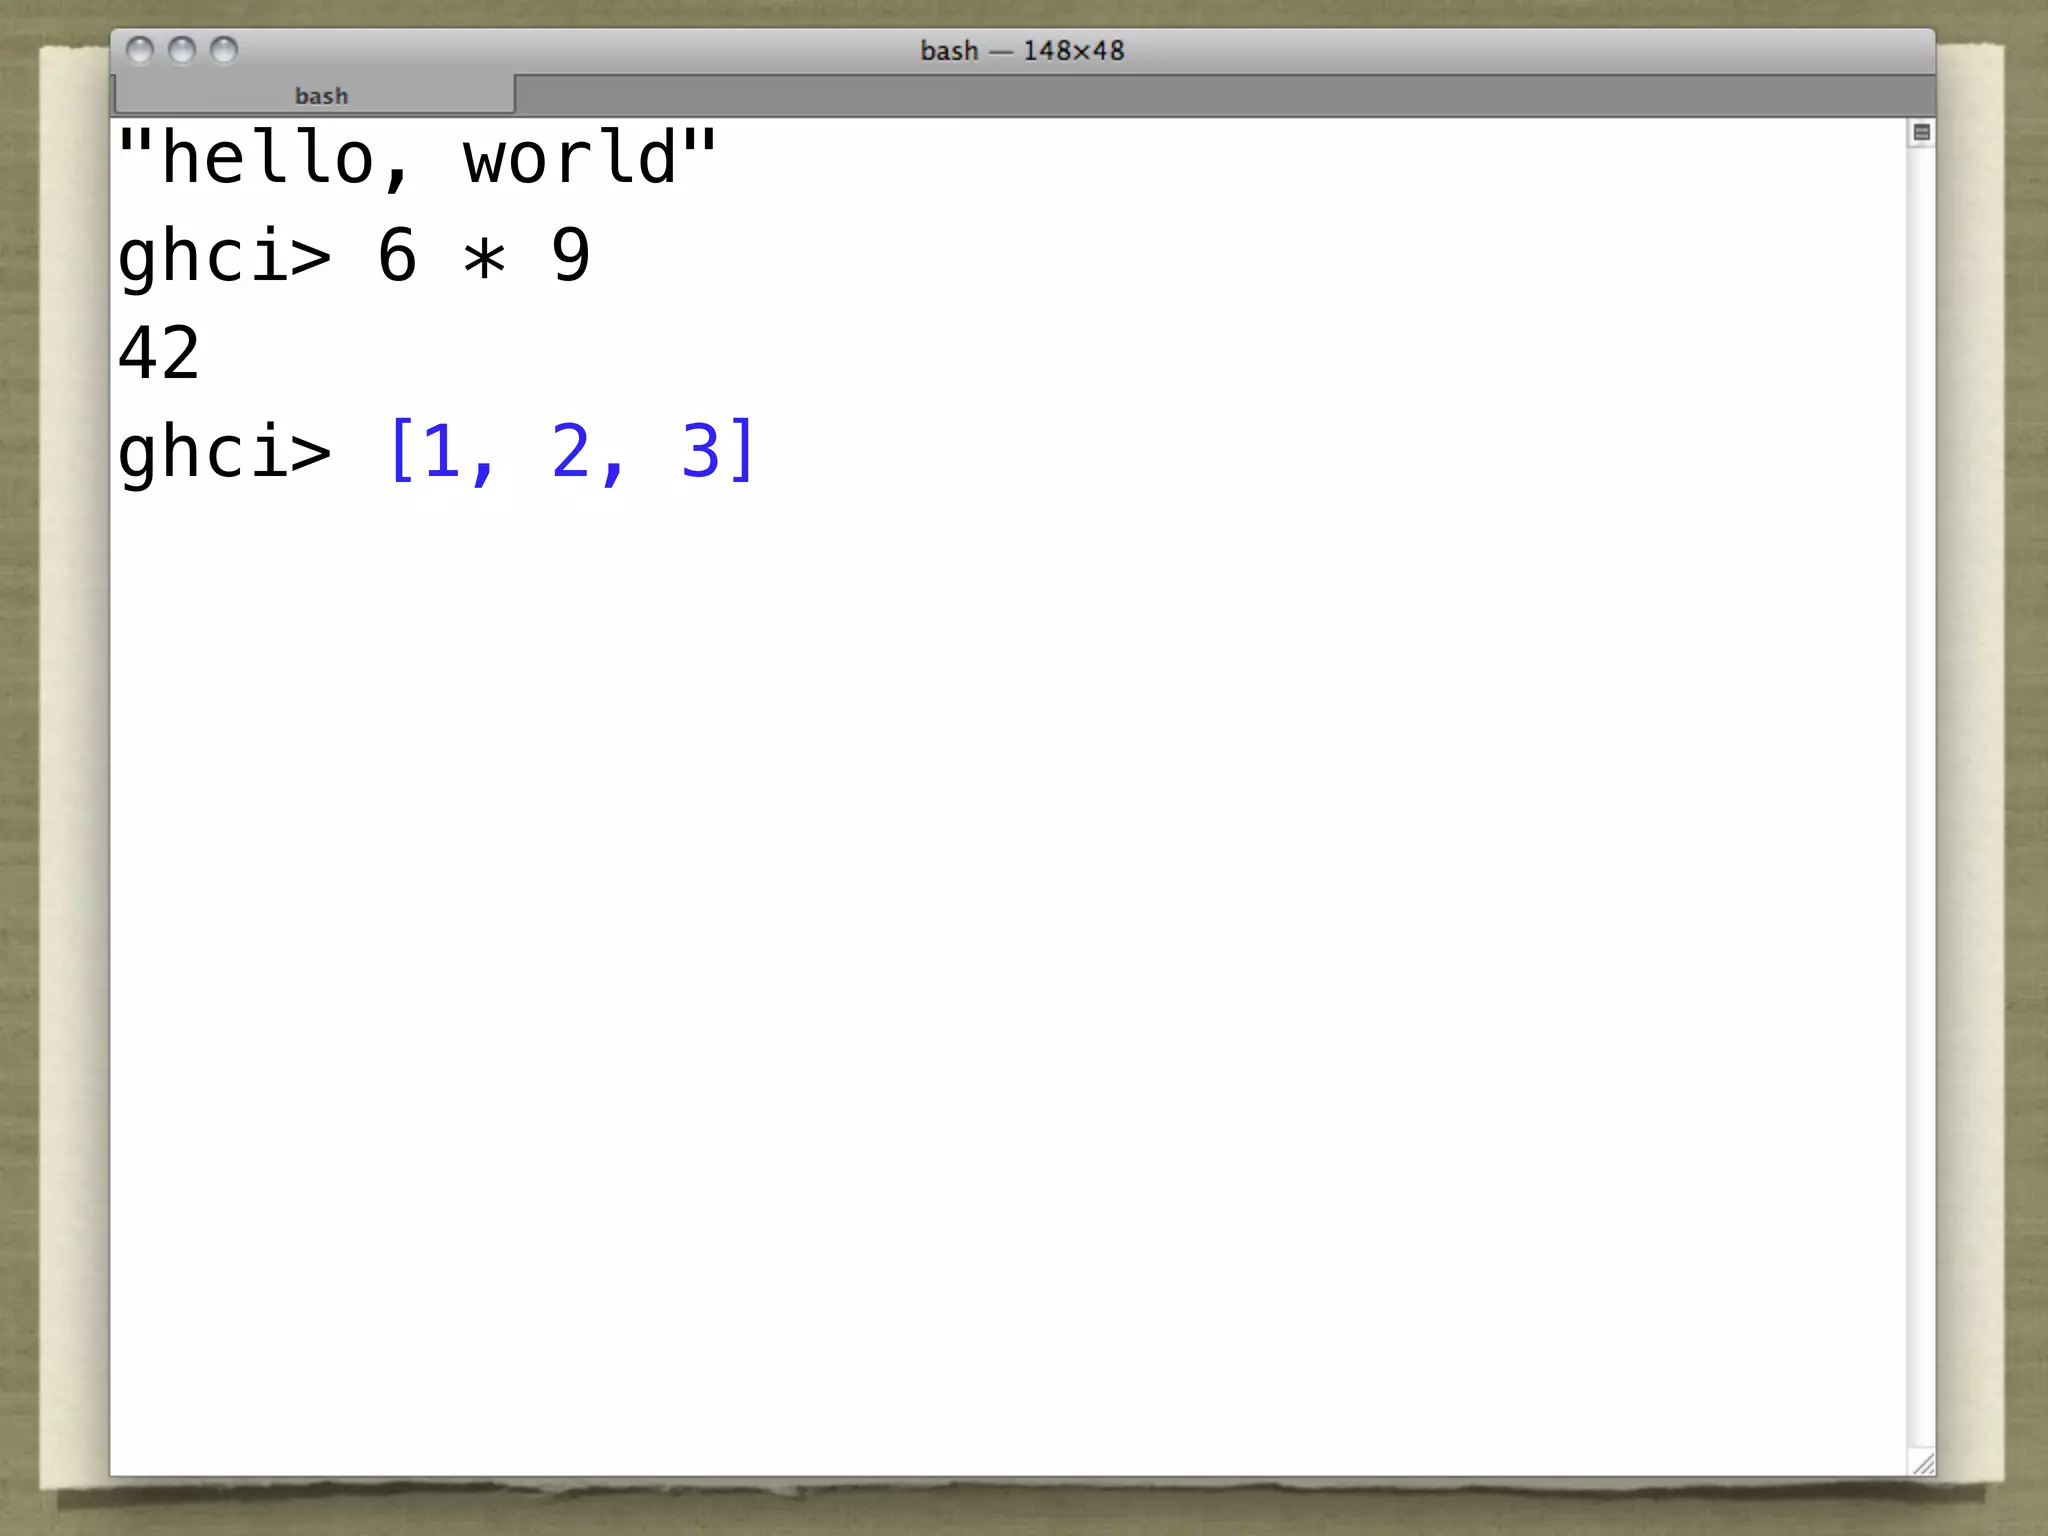The image size is (2048, 1536).
Task: Click the resize grip at window corner
Action: click(1922, 1462)
